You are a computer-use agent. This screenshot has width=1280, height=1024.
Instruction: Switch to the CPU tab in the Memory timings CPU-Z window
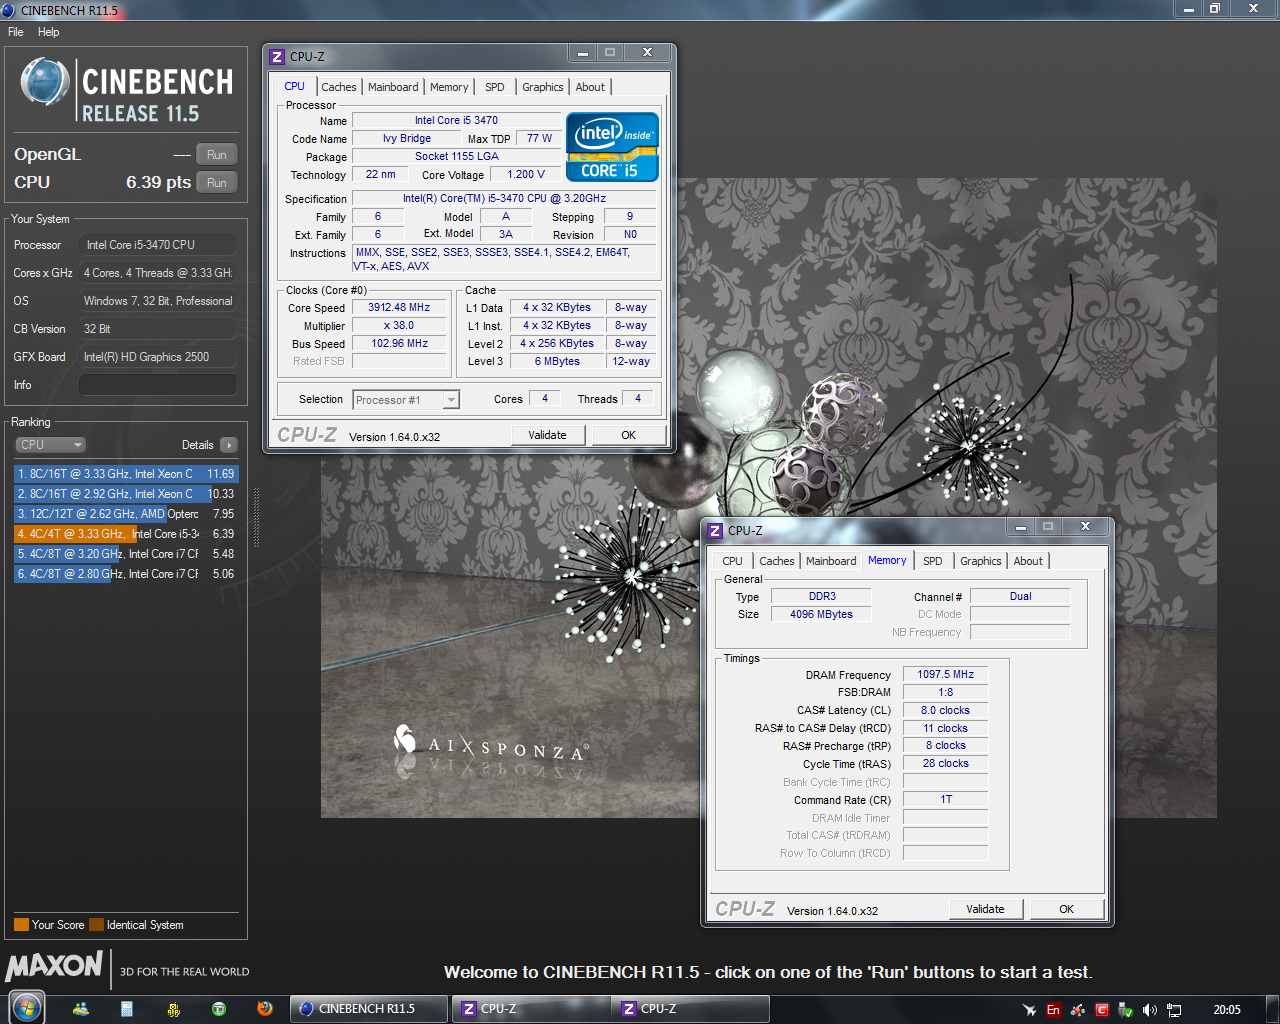[733, 561]
